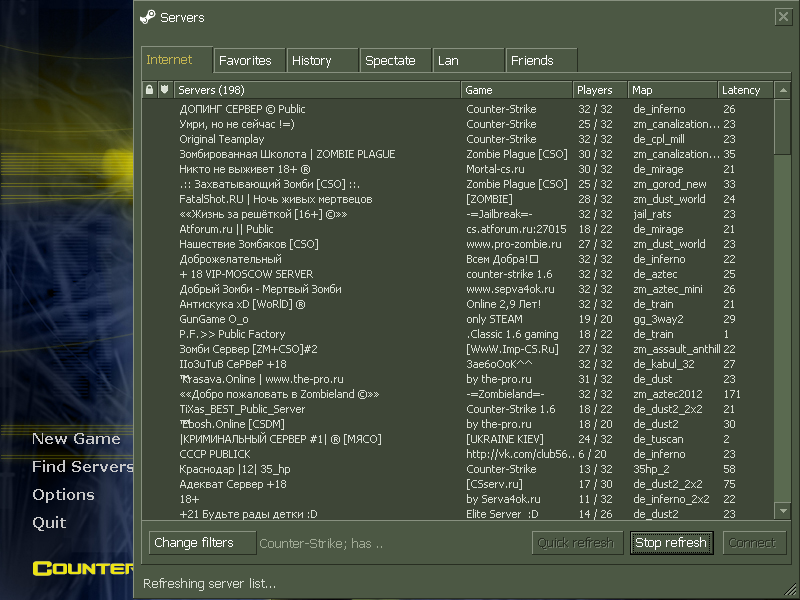The width and height of the screenshot is (800, 600).
Task: Select '+21 Будьте рады детки :D' server
Action: [458, 514]
